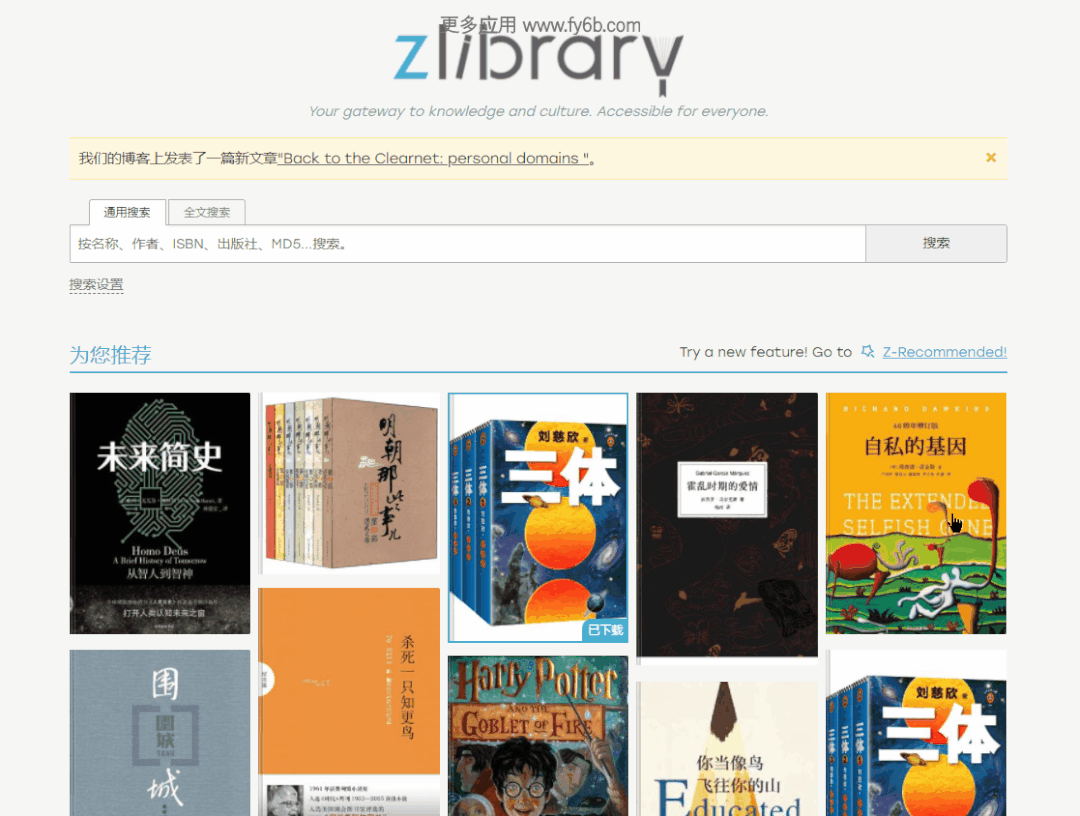The width and height of the screenshot is (1080, 816).
Task: Open the Z-Recommended! link
Action: pyautogui.click(x=944, y=352)
